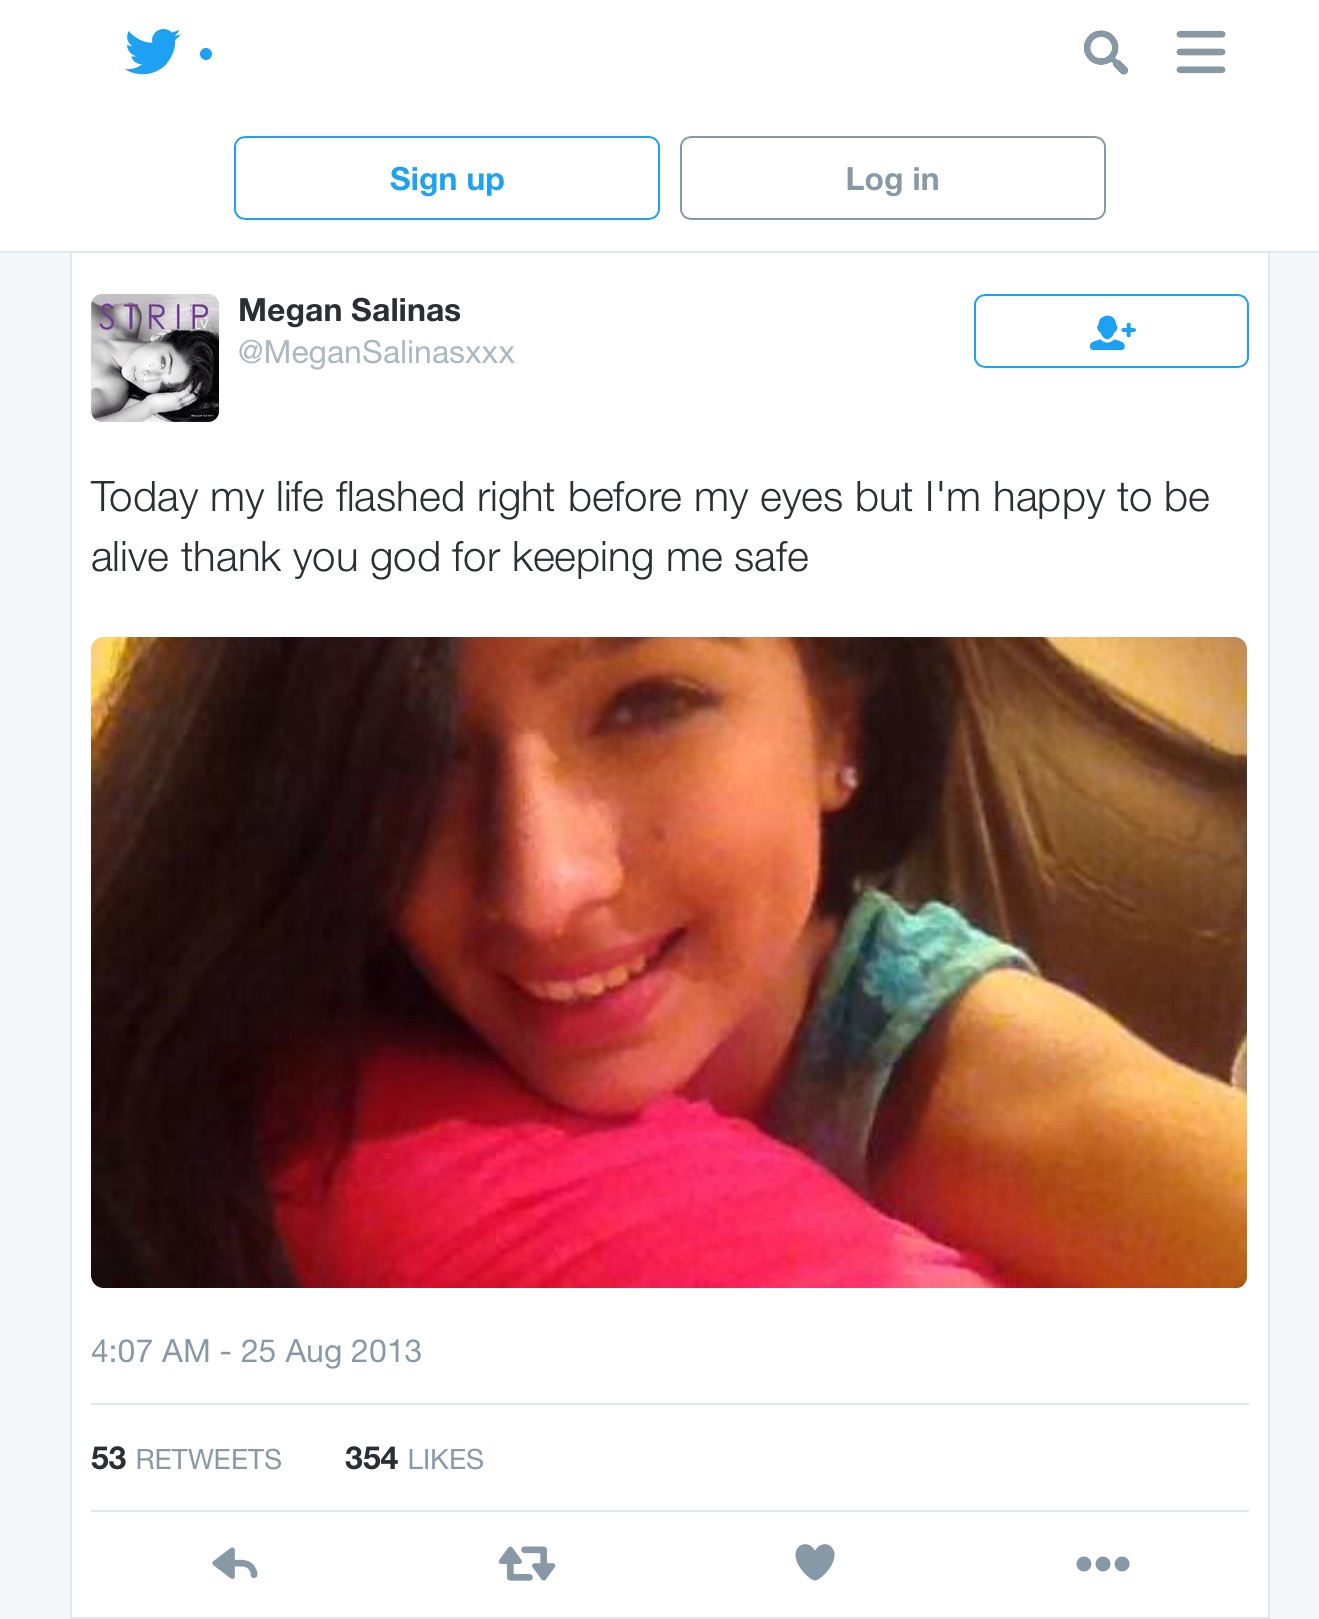The width and height of the screenshot is (1319, 1619).
Task: Open the hamburger menu
Action: 1200,52
